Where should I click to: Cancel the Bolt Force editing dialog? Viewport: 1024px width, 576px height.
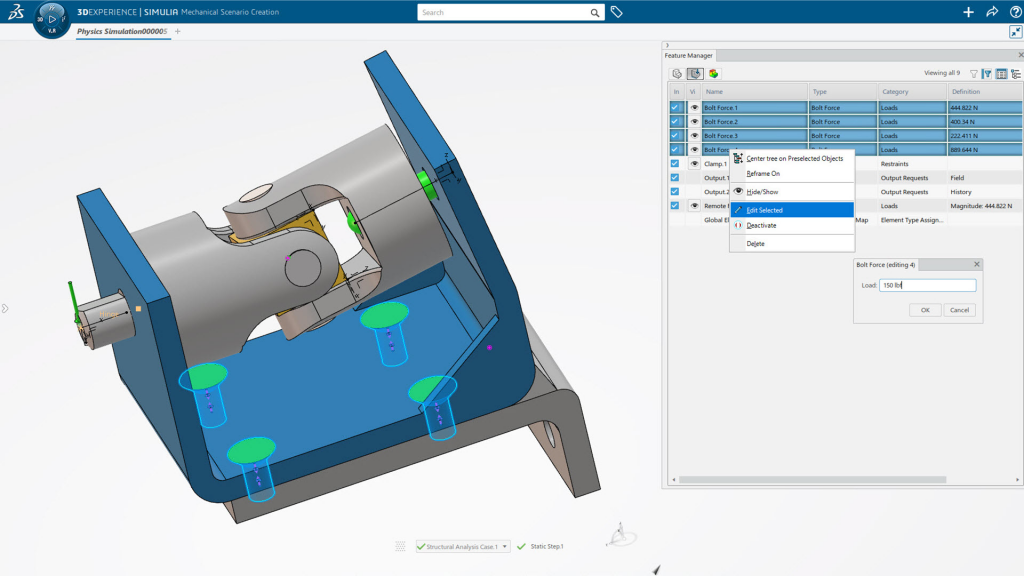(959, 310)
